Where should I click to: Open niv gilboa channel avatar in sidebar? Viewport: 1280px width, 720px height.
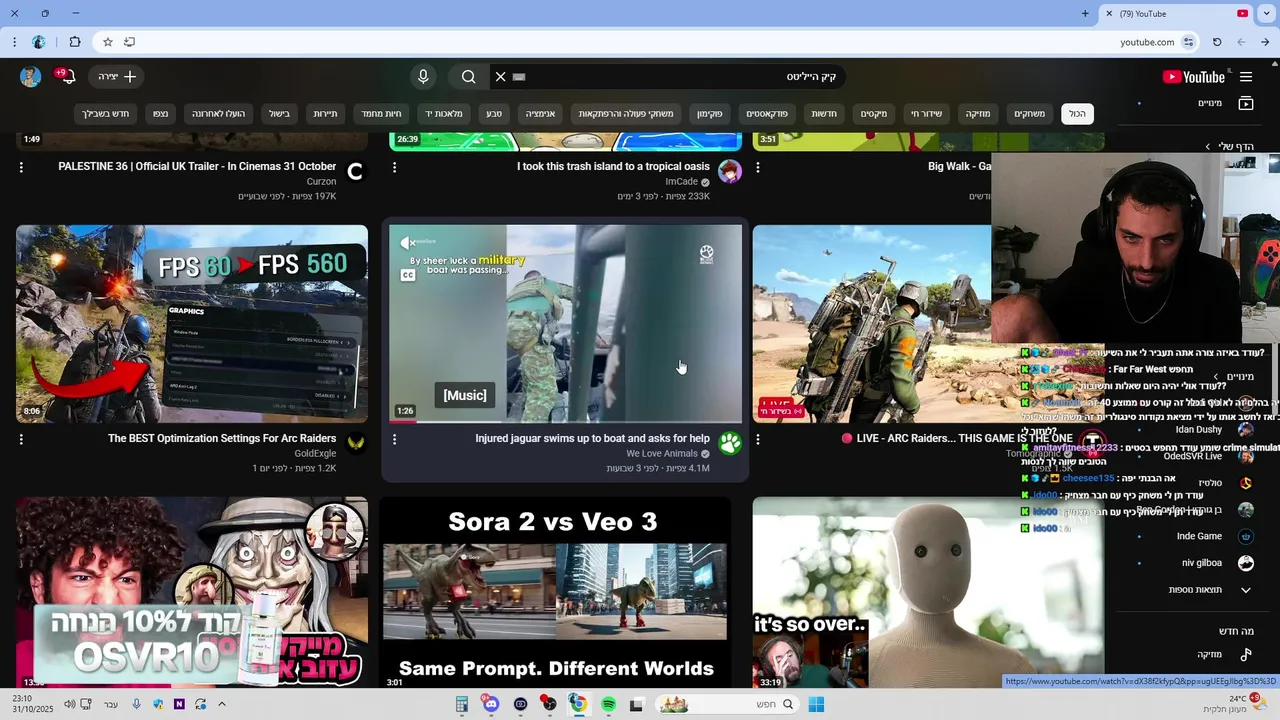point(1246,563)
